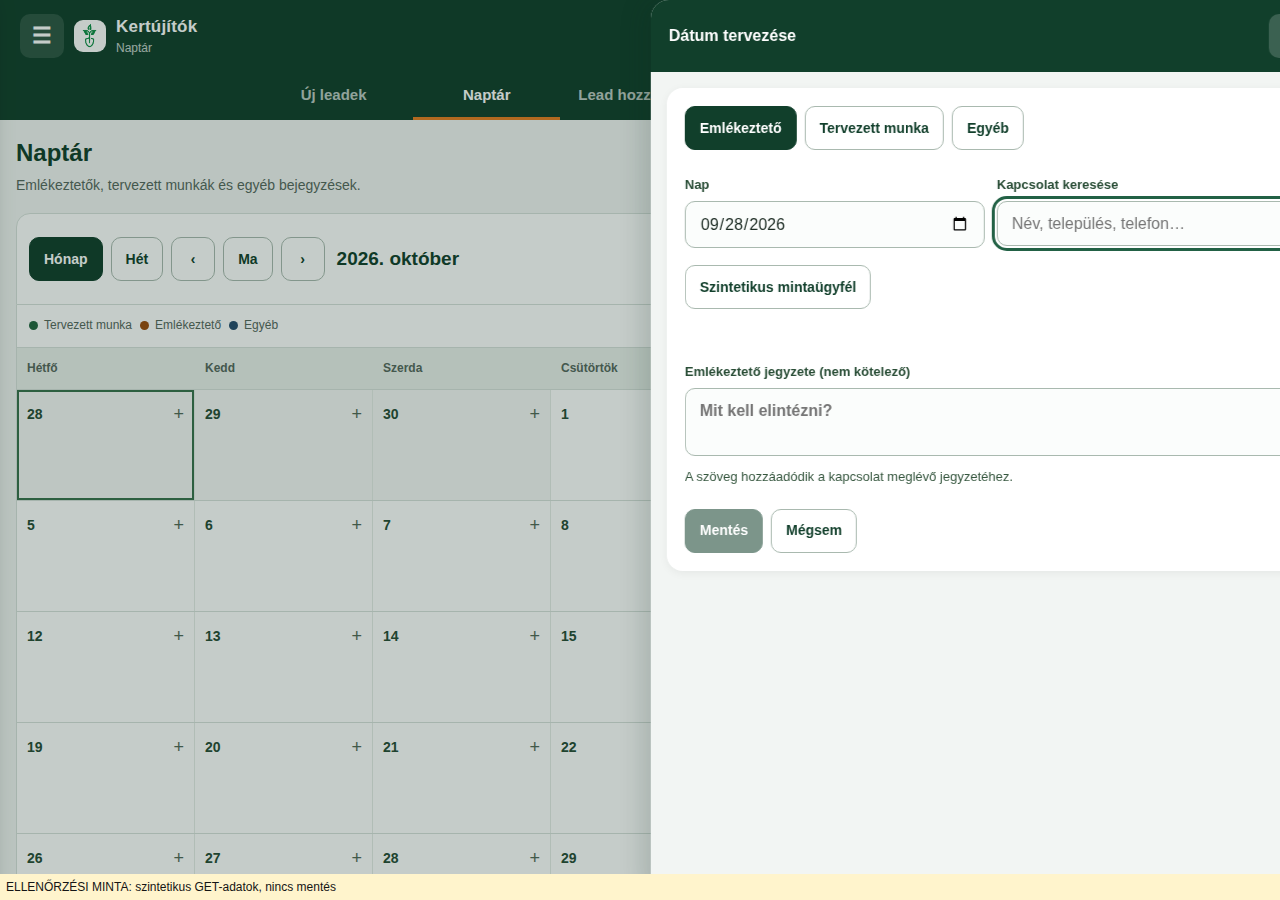The height and width of the screenshot is (900, 1280).
Task: Add entry on Monday 5
Action: point(179,524)
